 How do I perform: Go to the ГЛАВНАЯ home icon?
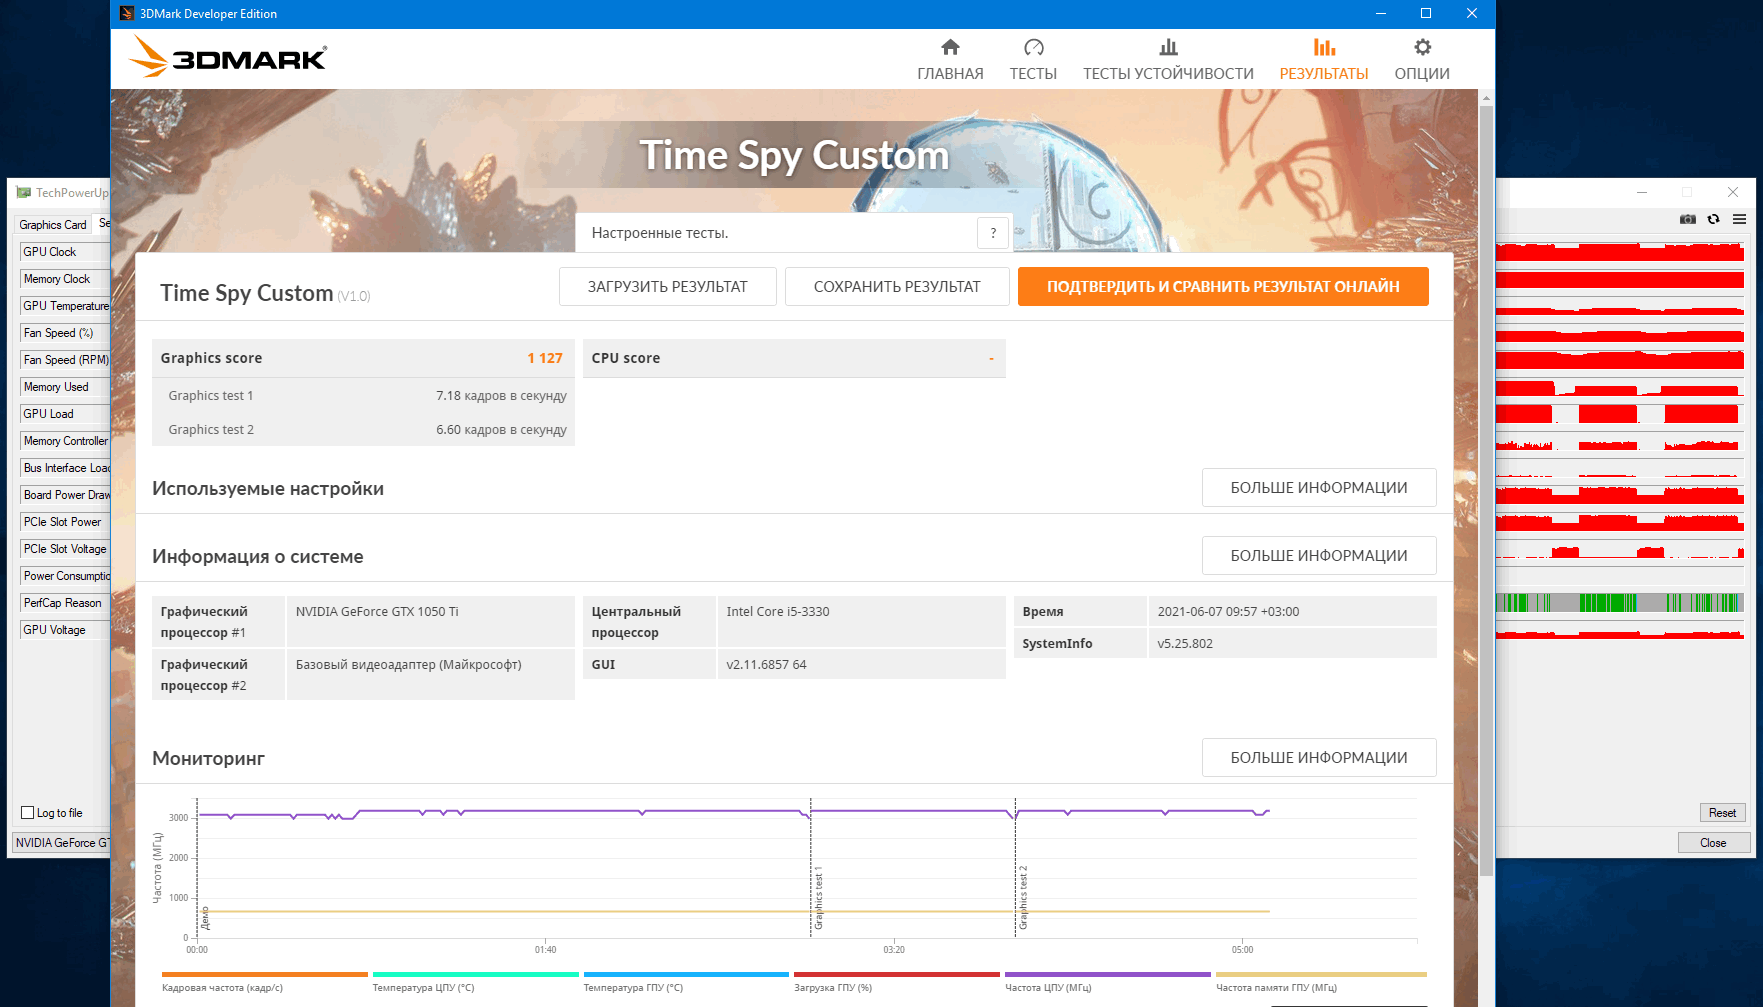click(x=950, y=47)
